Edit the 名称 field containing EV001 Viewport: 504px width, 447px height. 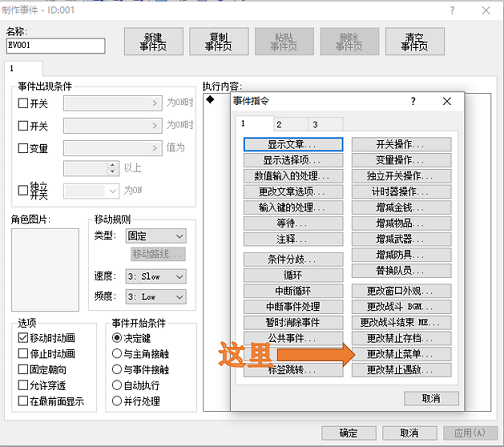click(56, 46)
